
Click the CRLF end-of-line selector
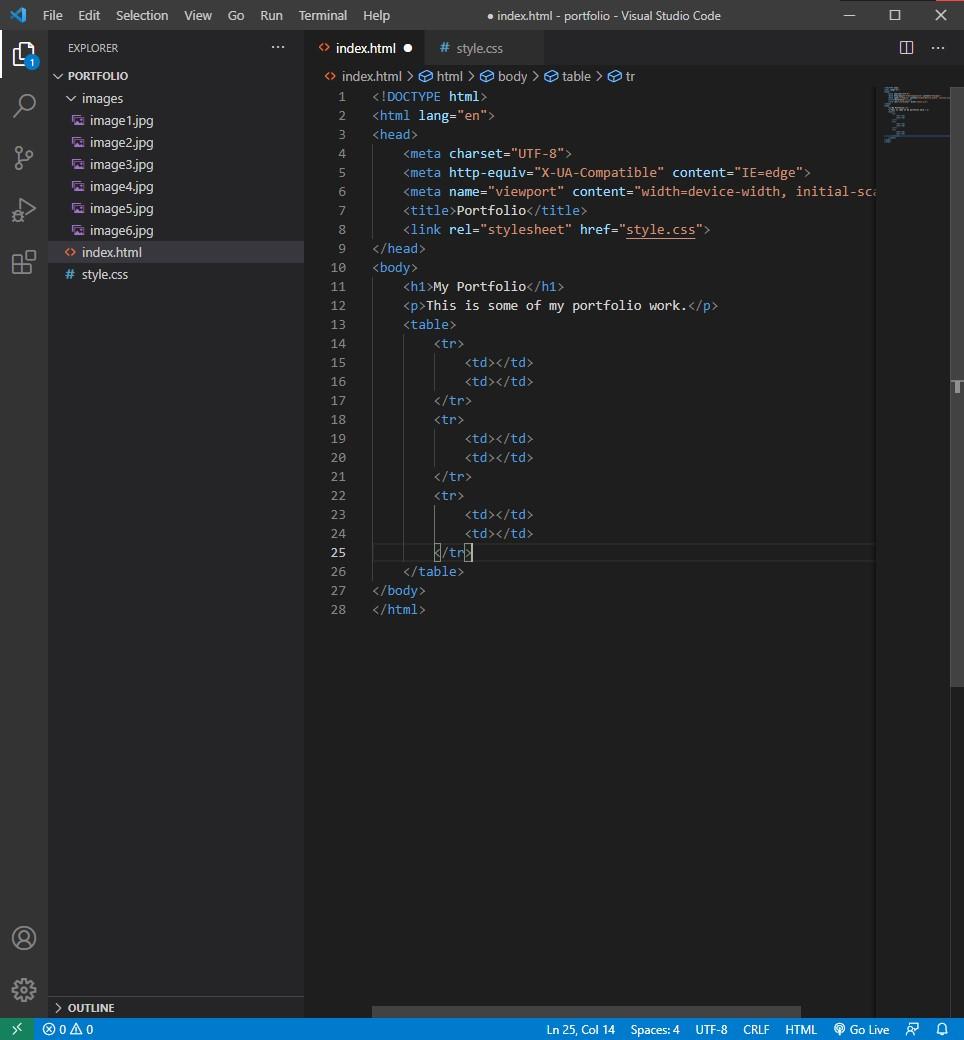pyautogui.click(x=756, y=1029)
